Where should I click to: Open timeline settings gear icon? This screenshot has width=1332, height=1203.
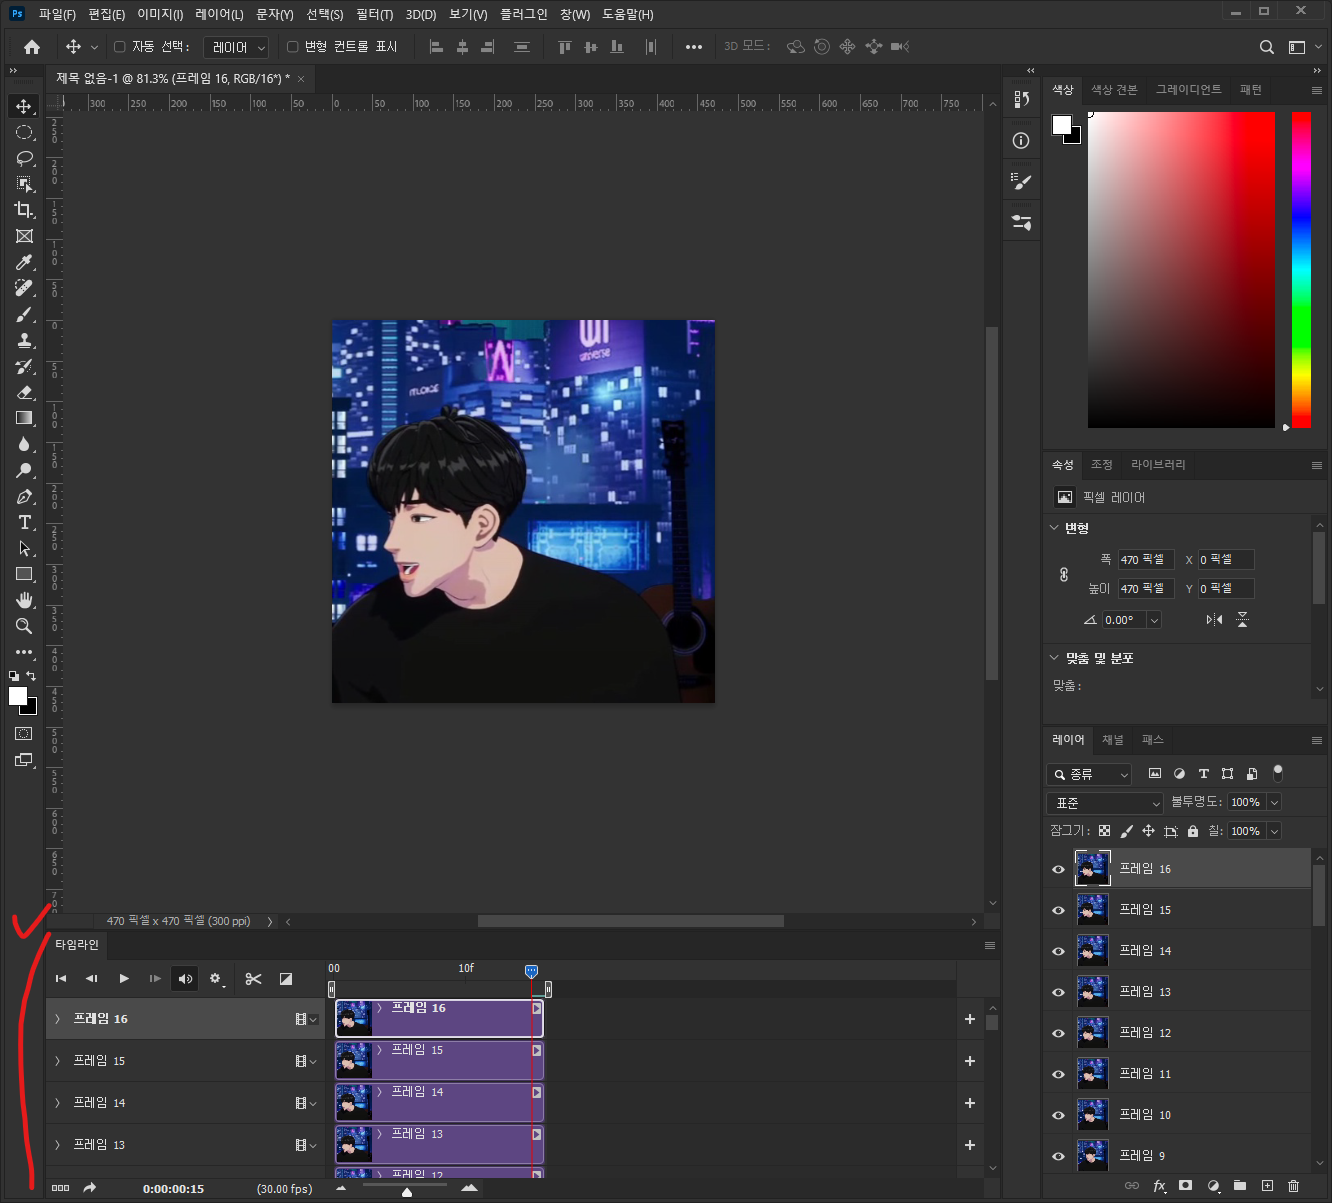pyautogui.click(x=215, y=979)
